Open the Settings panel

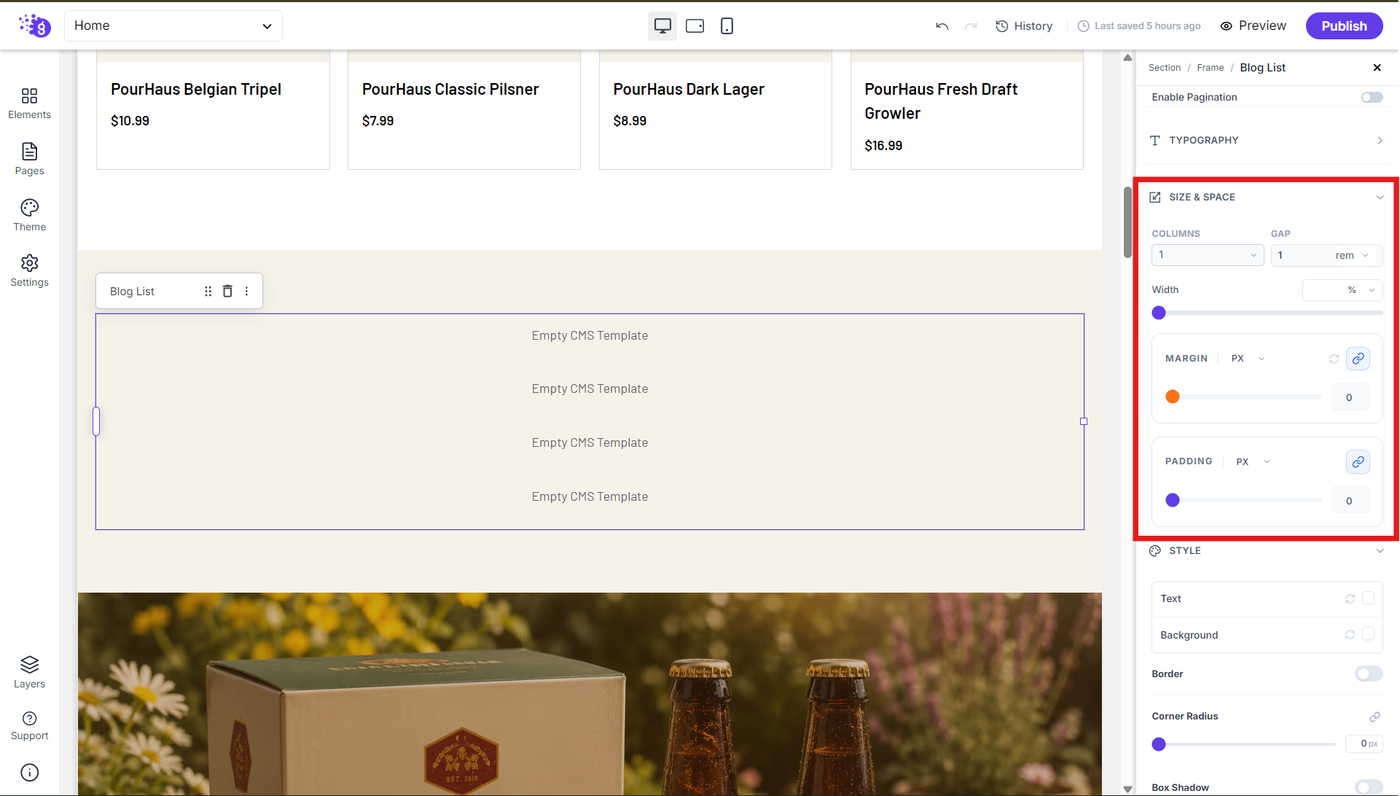(x=29, y=270)
